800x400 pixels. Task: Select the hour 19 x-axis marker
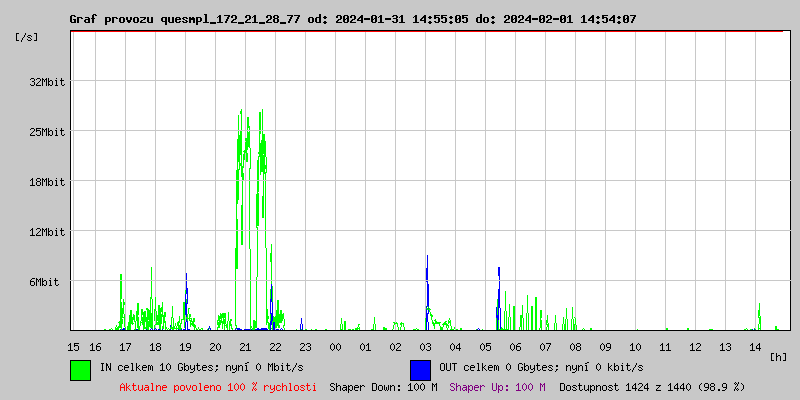185,346
